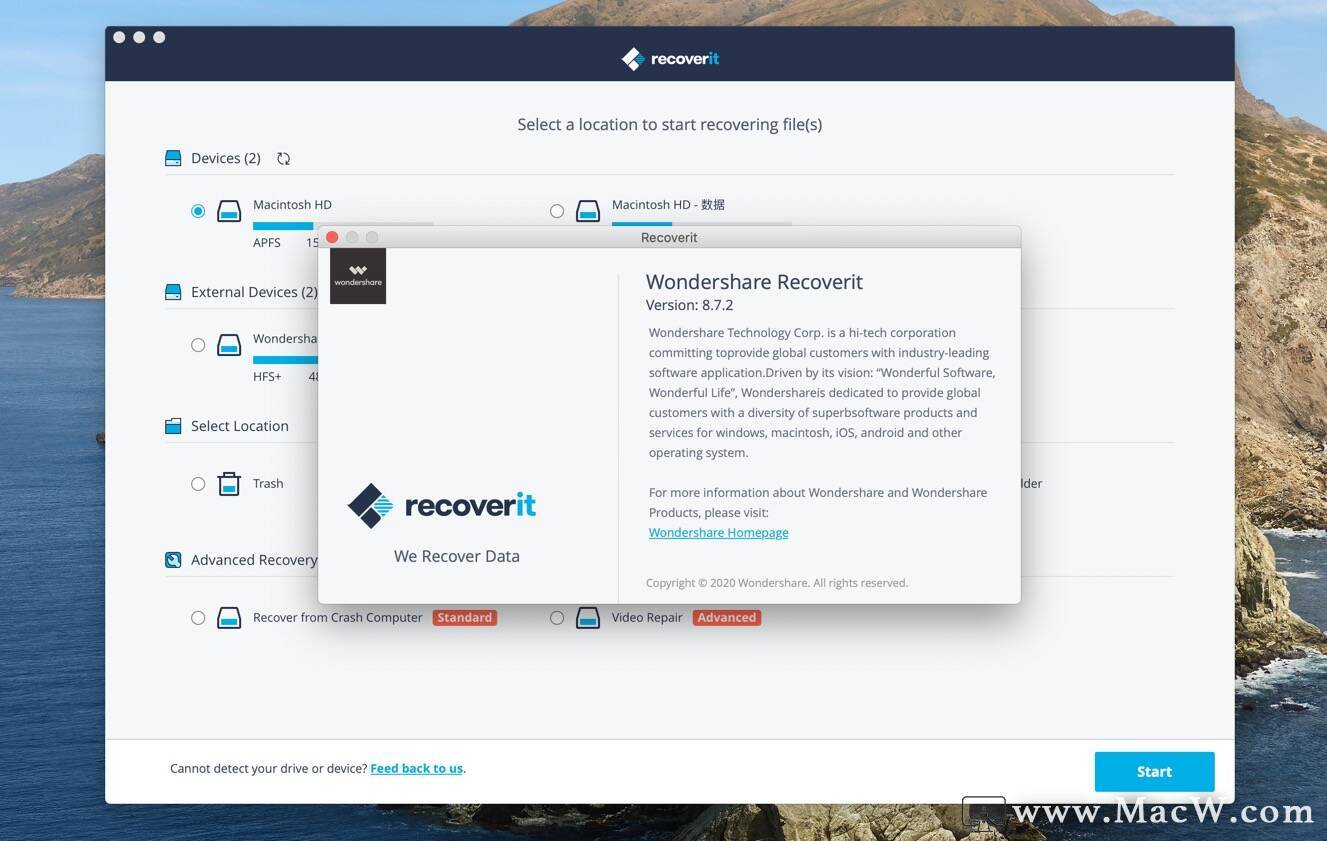Click the Video Repair label
Screen dimensions: 1327x841
[647, 618]
